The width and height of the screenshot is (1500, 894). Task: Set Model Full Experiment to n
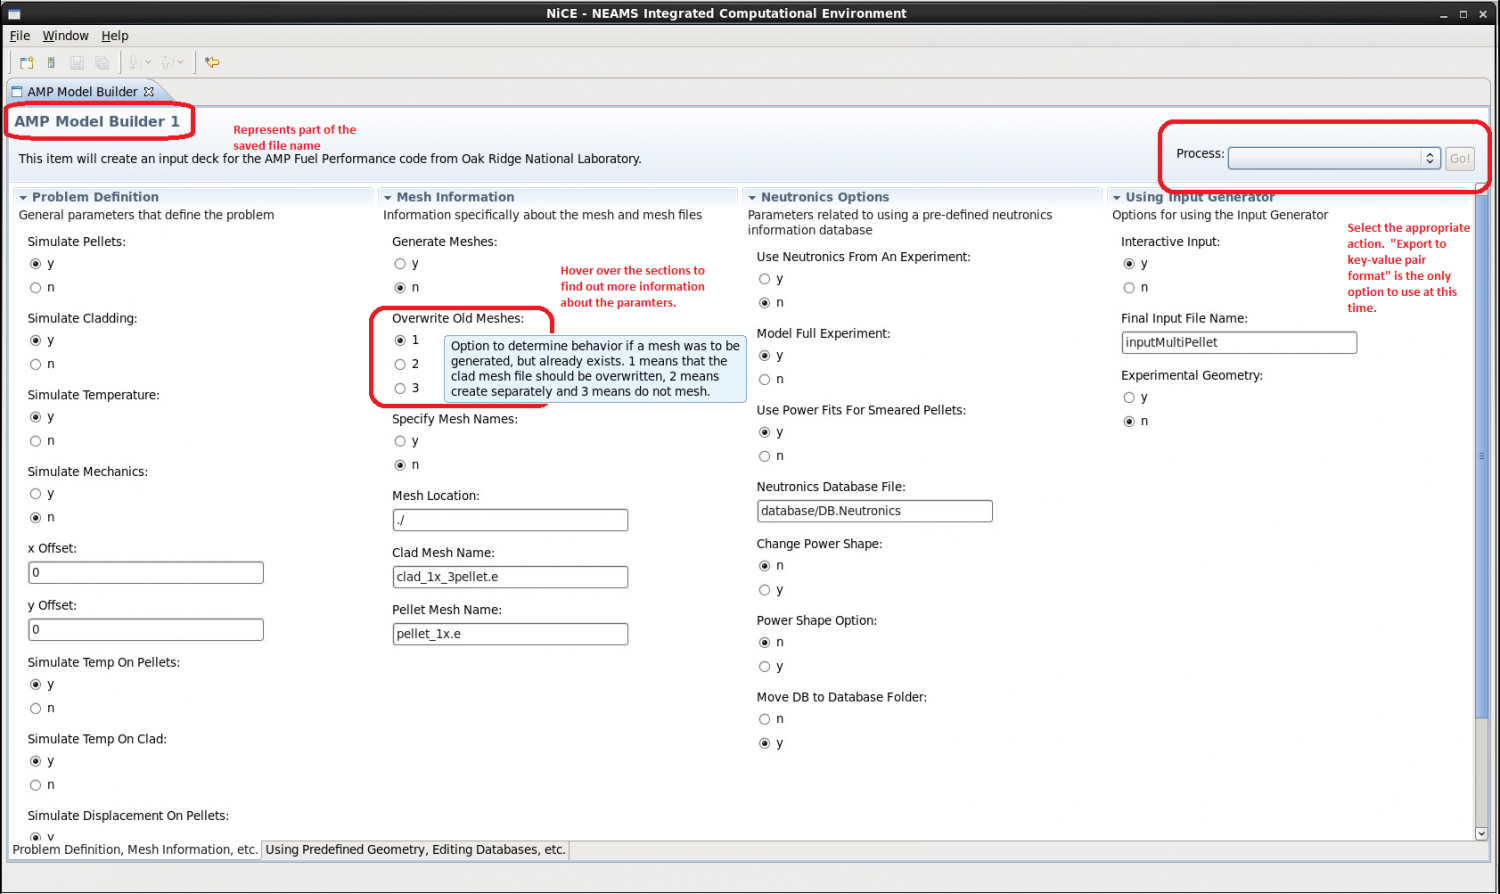point(765,380)
